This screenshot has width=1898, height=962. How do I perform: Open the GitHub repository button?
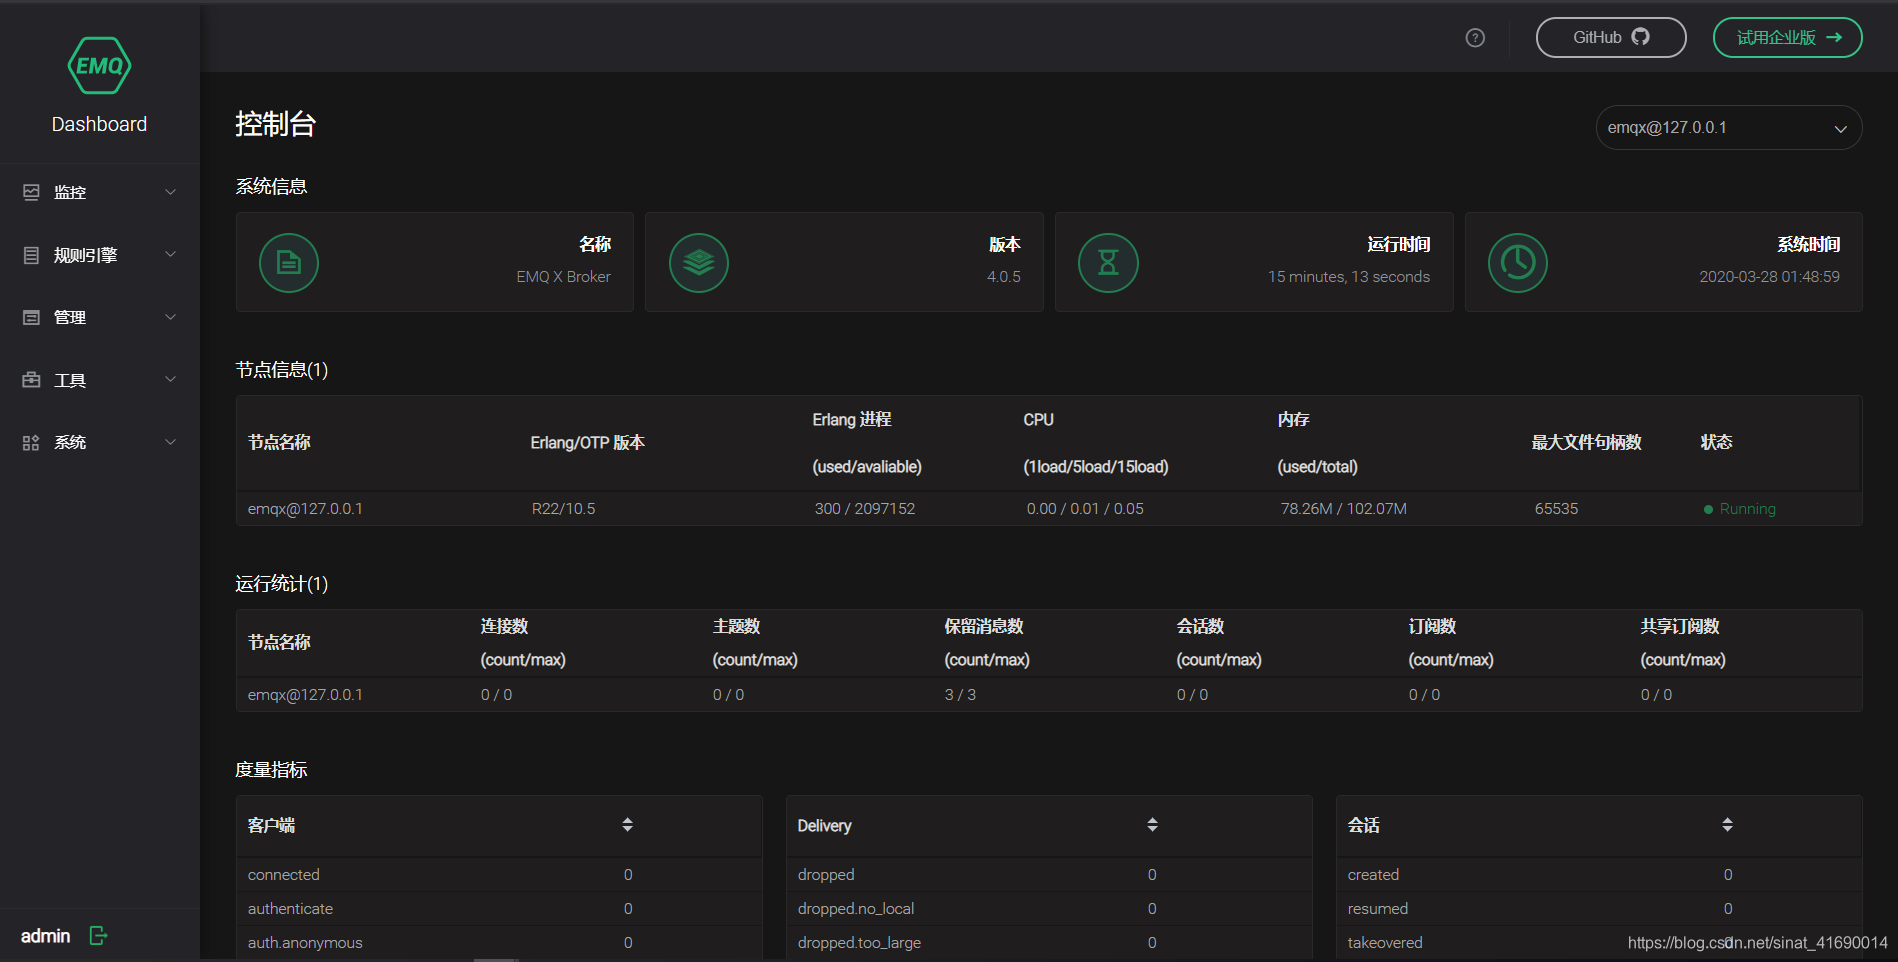coord(1611,38)
